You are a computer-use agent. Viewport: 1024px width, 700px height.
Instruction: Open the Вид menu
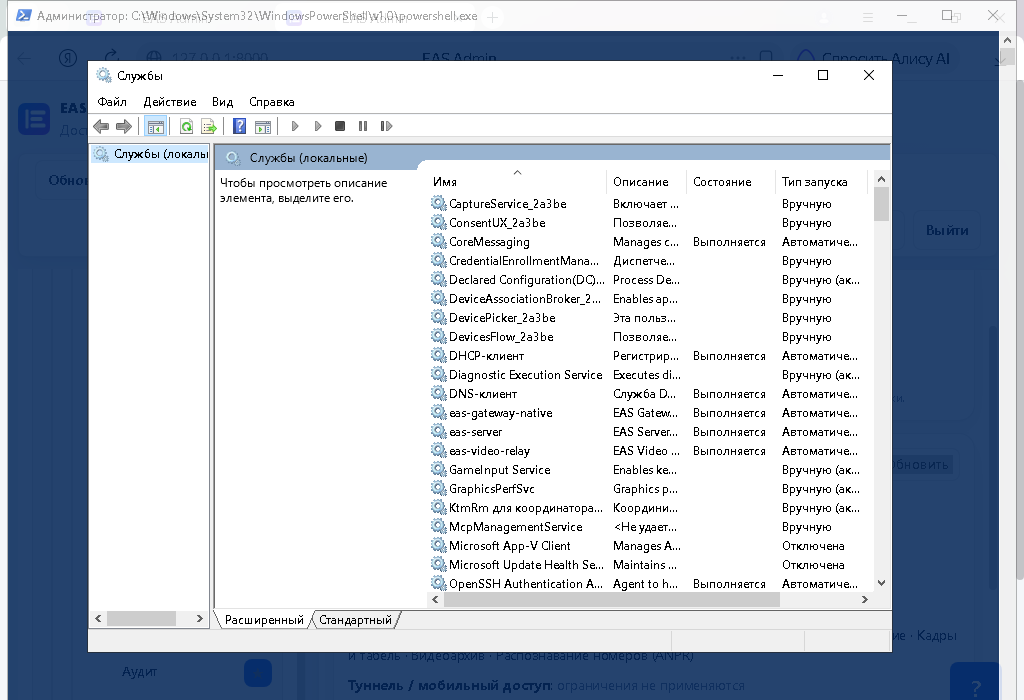click(x=223, y=102)
